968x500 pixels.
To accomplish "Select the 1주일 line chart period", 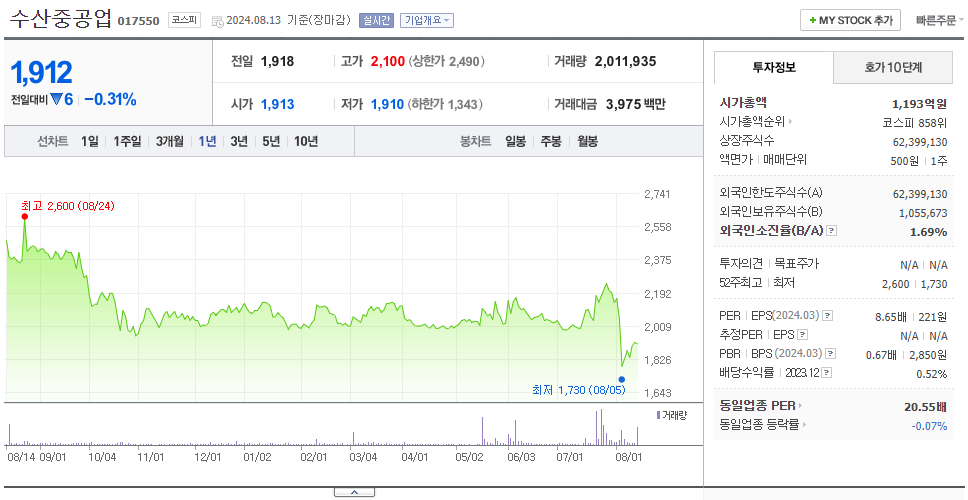I will click(x=127, y=141).
